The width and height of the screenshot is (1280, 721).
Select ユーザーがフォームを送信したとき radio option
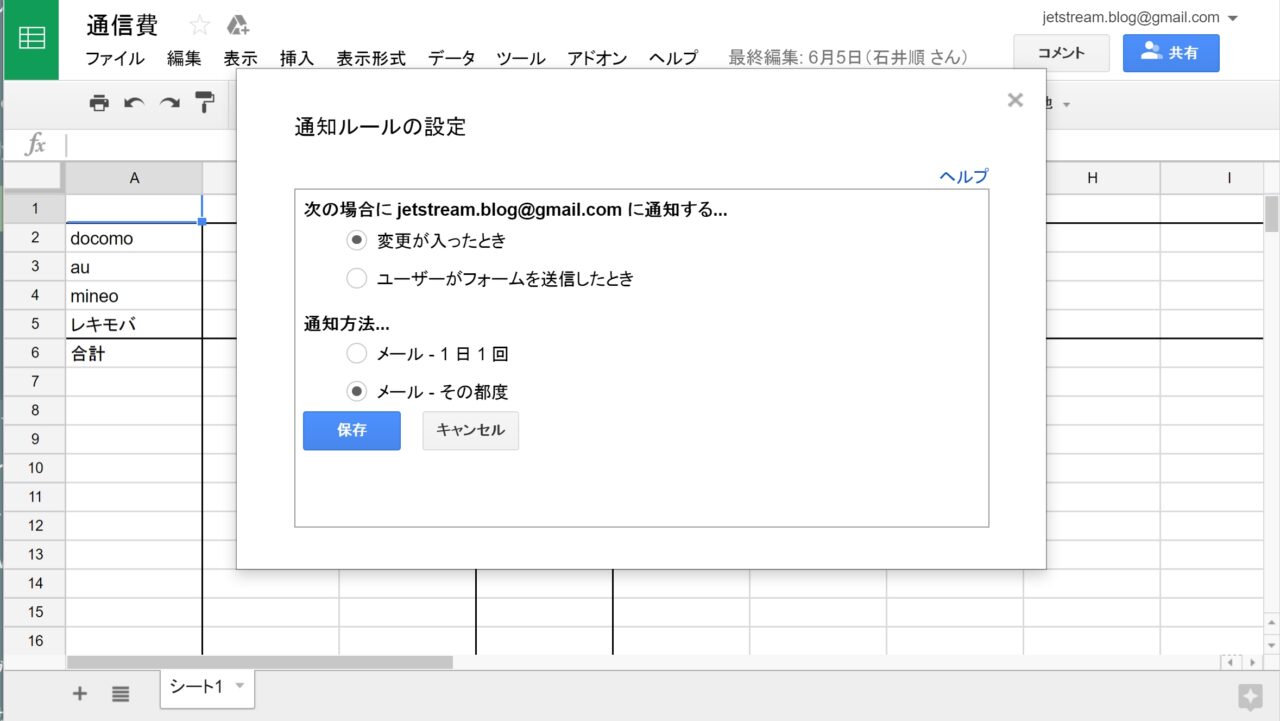click(x=356, y=279)
